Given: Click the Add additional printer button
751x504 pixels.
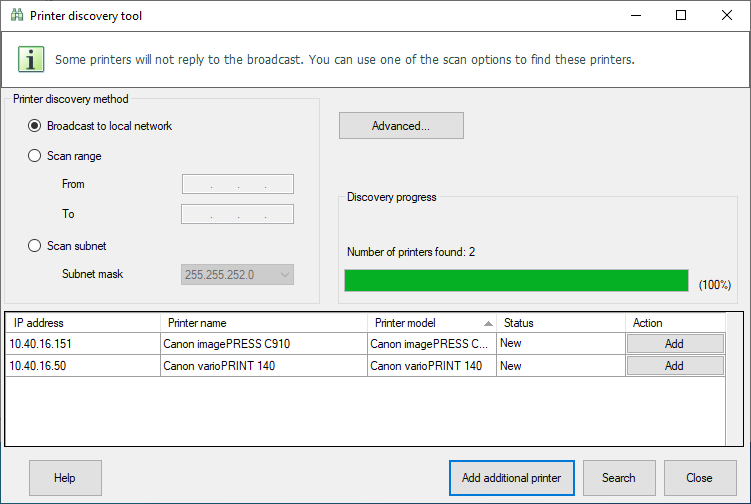Looking at the screenshot, I should tap(511, 478).
